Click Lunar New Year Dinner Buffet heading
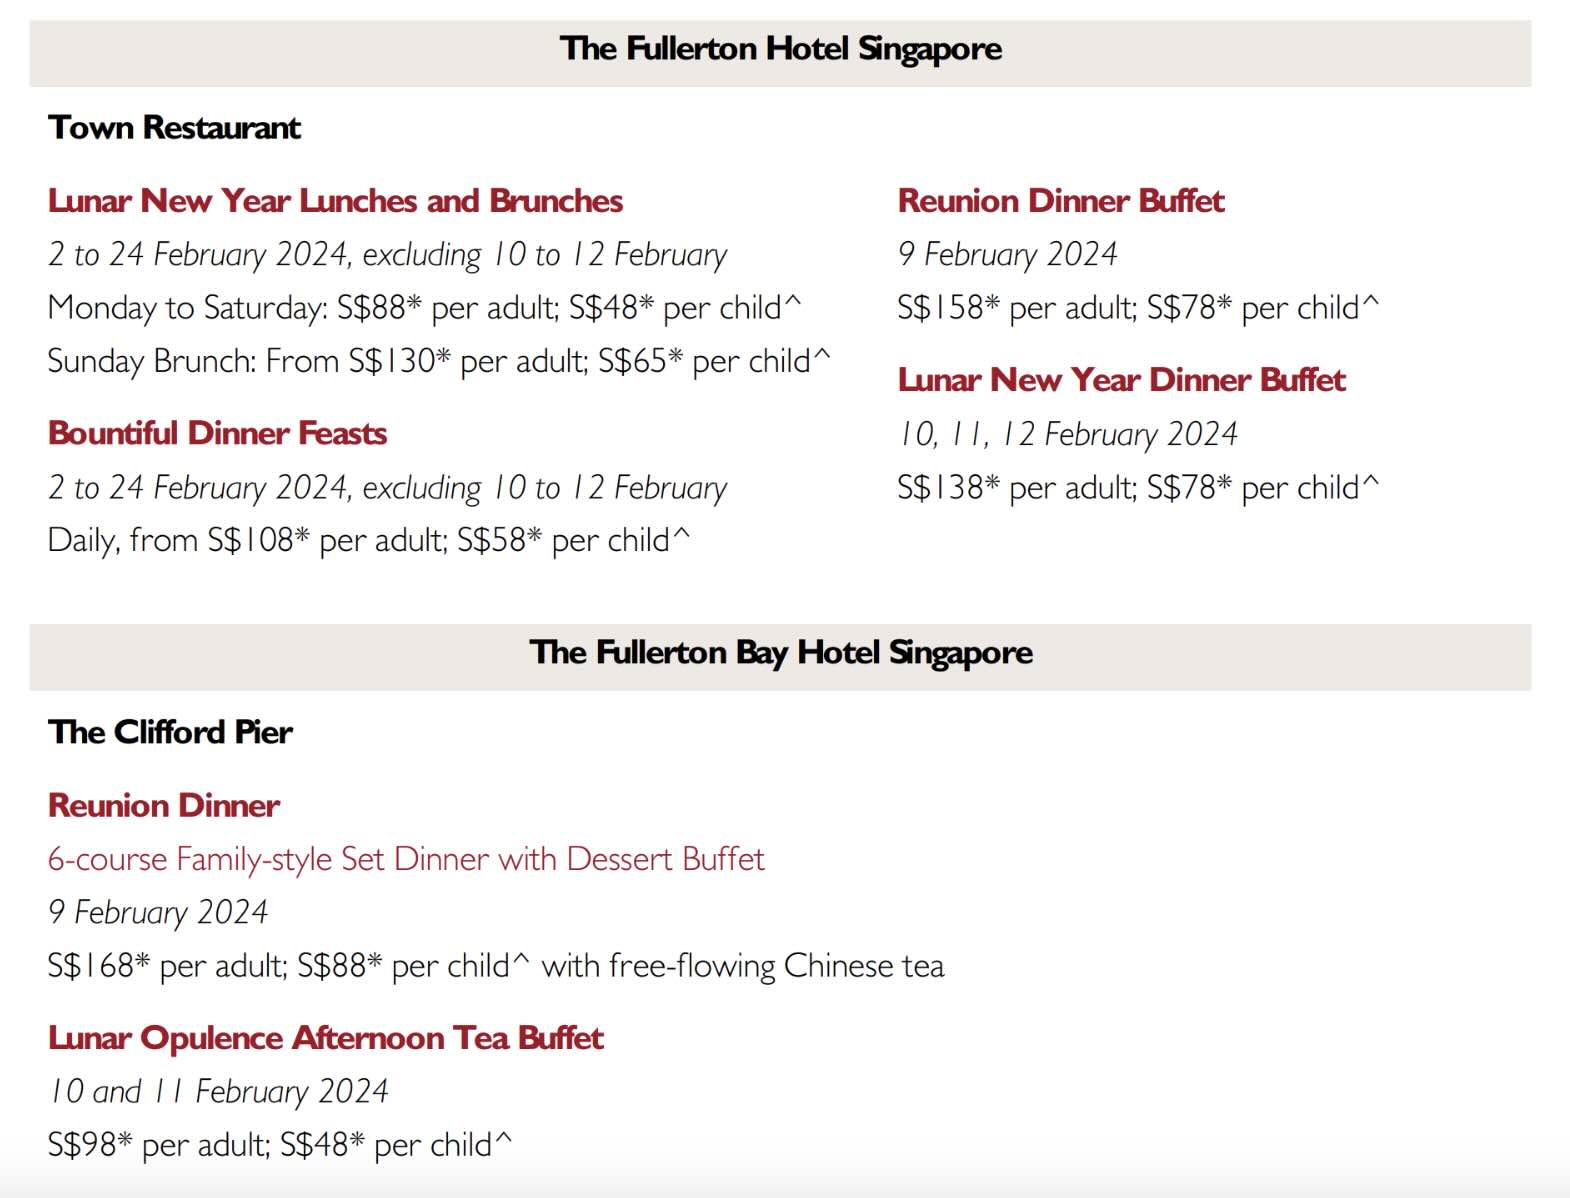The width and height of the screenshot is (1570, 1198). click(1121, 380)
